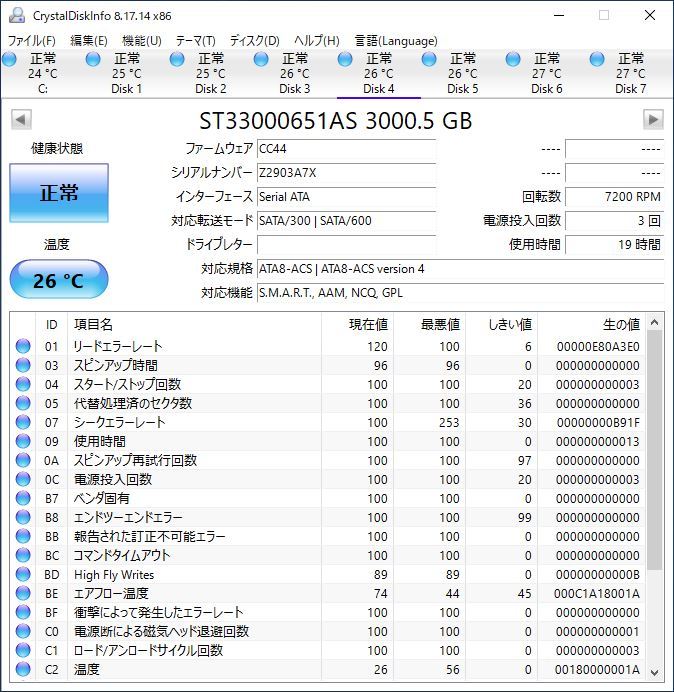
Task: Click status orb for attribute BF 衝撃によって発生したエラーレート
Action: click(x=23, y=612)
